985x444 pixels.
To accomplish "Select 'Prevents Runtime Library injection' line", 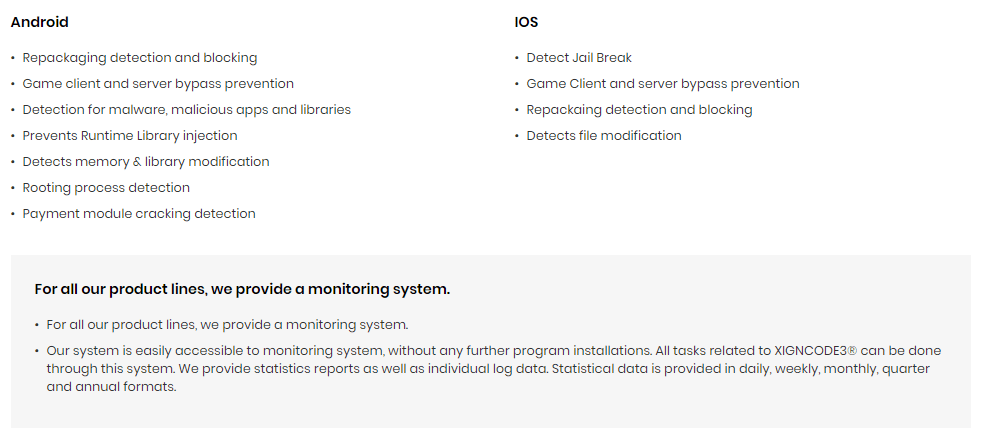I will click(x=130, y=136).
